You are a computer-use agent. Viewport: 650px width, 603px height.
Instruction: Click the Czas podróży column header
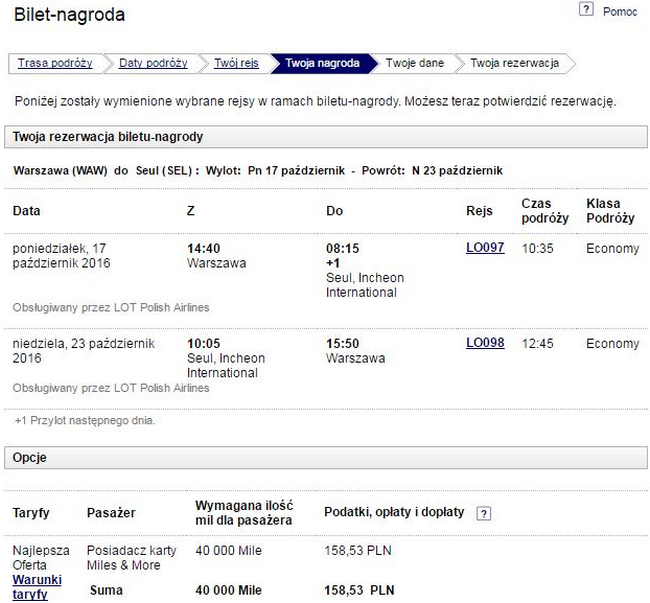(x=545, y=211)
